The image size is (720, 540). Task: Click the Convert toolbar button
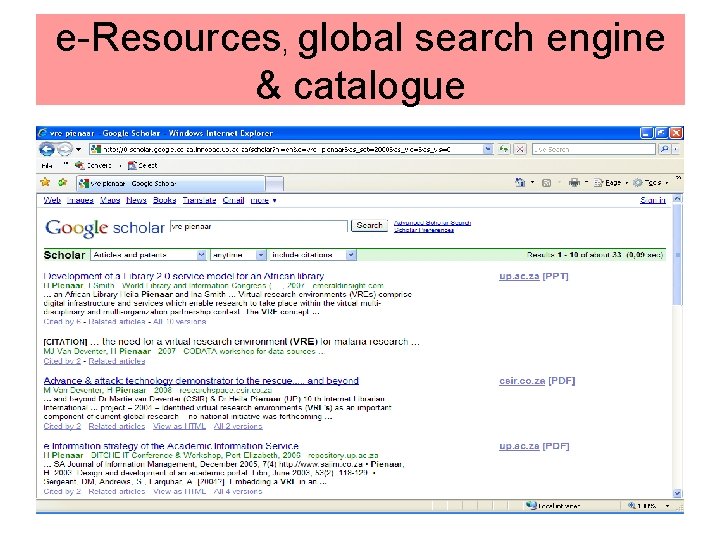tap(94, 165)
